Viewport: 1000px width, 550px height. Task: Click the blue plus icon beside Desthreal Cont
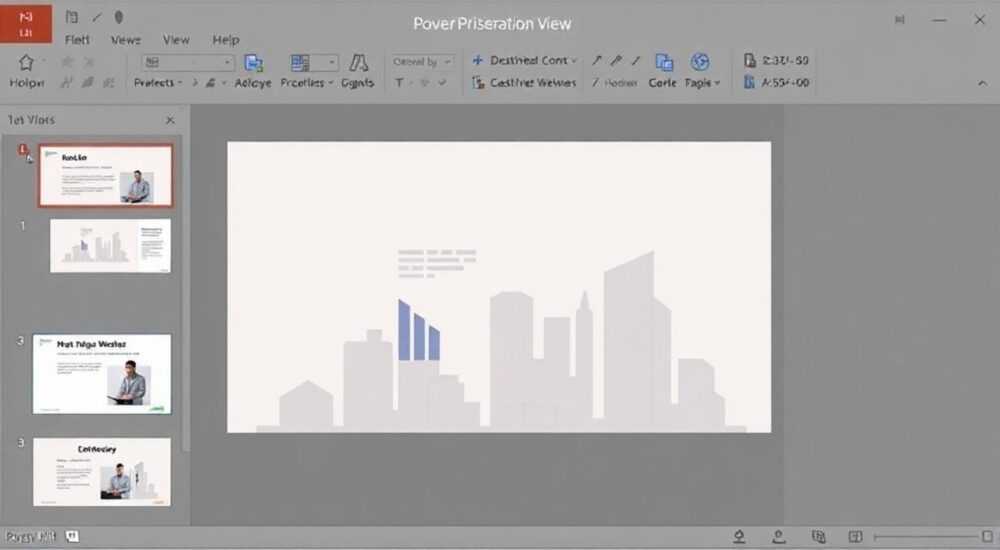[478, 60]
